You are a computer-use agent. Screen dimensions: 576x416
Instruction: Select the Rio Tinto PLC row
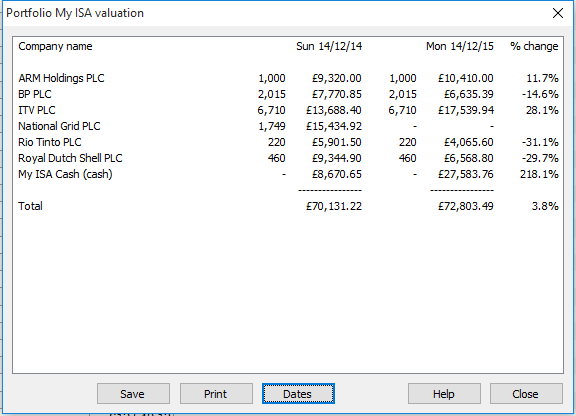(x=288, y=142)
